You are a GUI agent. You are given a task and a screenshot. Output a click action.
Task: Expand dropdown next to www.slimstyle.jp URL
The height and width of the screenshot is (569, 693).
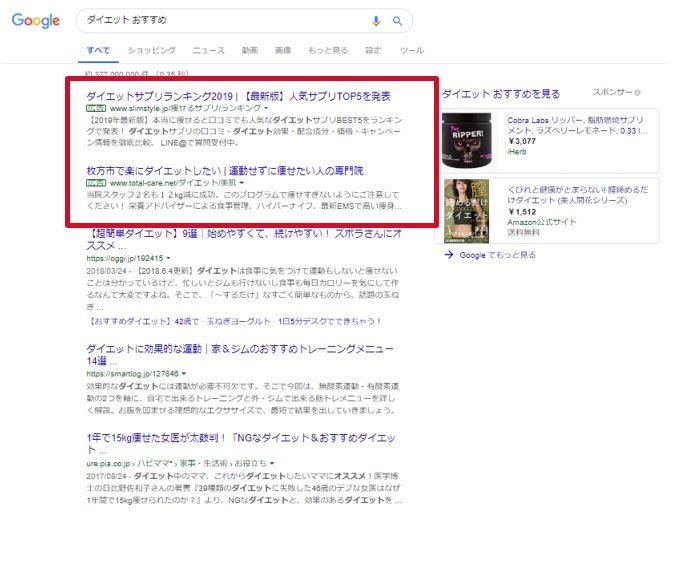click(x=266, y=108)
